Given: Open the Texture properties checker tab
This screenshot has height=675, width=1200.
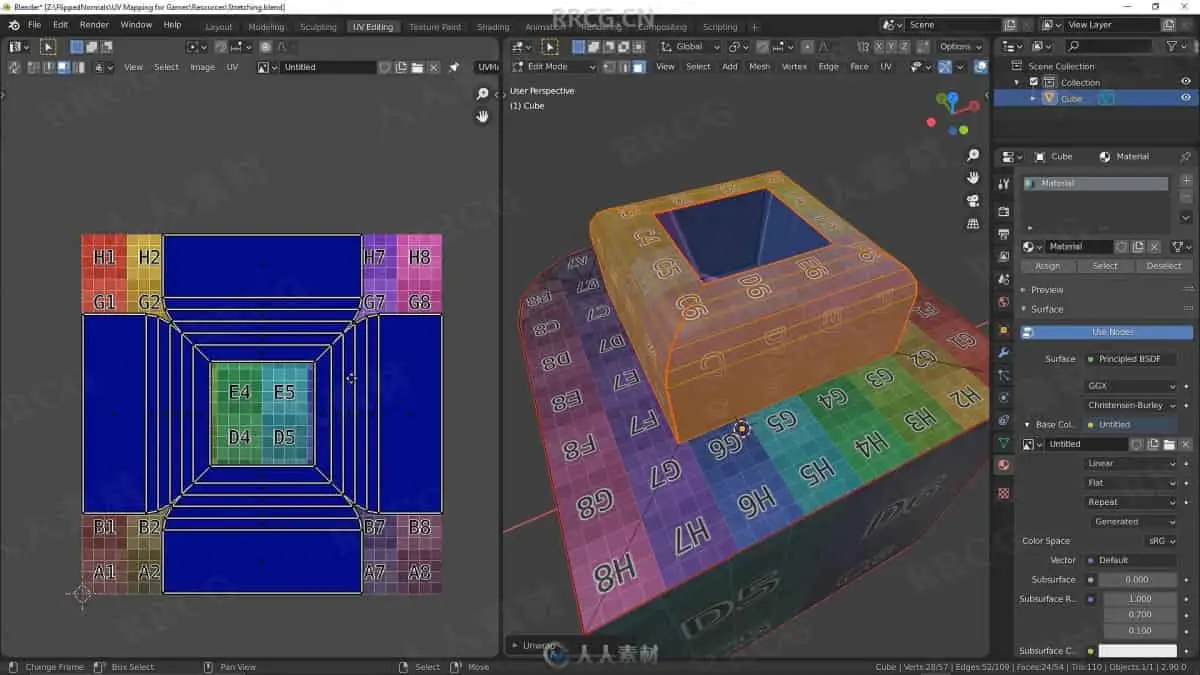Looking at the screenshot, I should 1004,493.
